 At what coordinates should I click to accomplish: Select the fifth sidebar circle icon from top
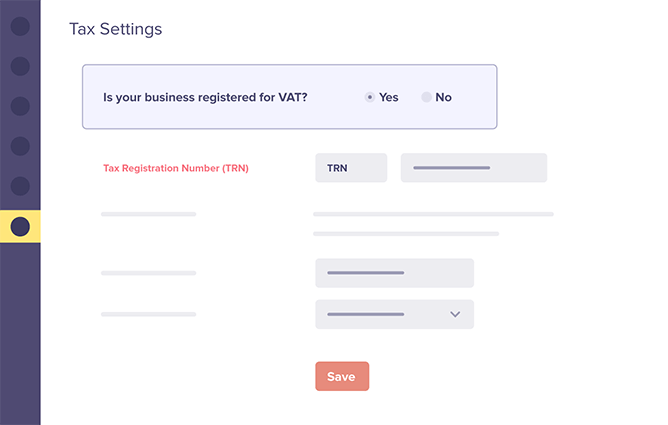tap(20, 186)
